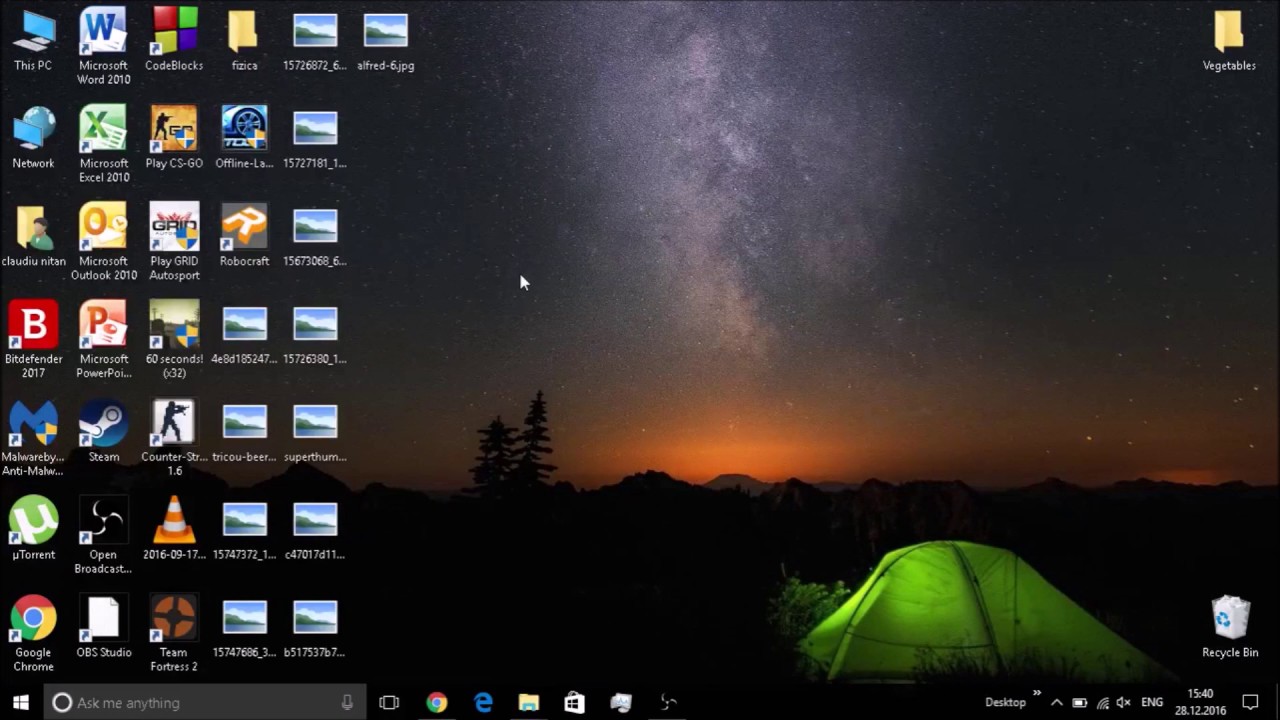Select the Open Broadcaster shortcut
Viewport: 1280px width, 720px height.
[104, 536]
